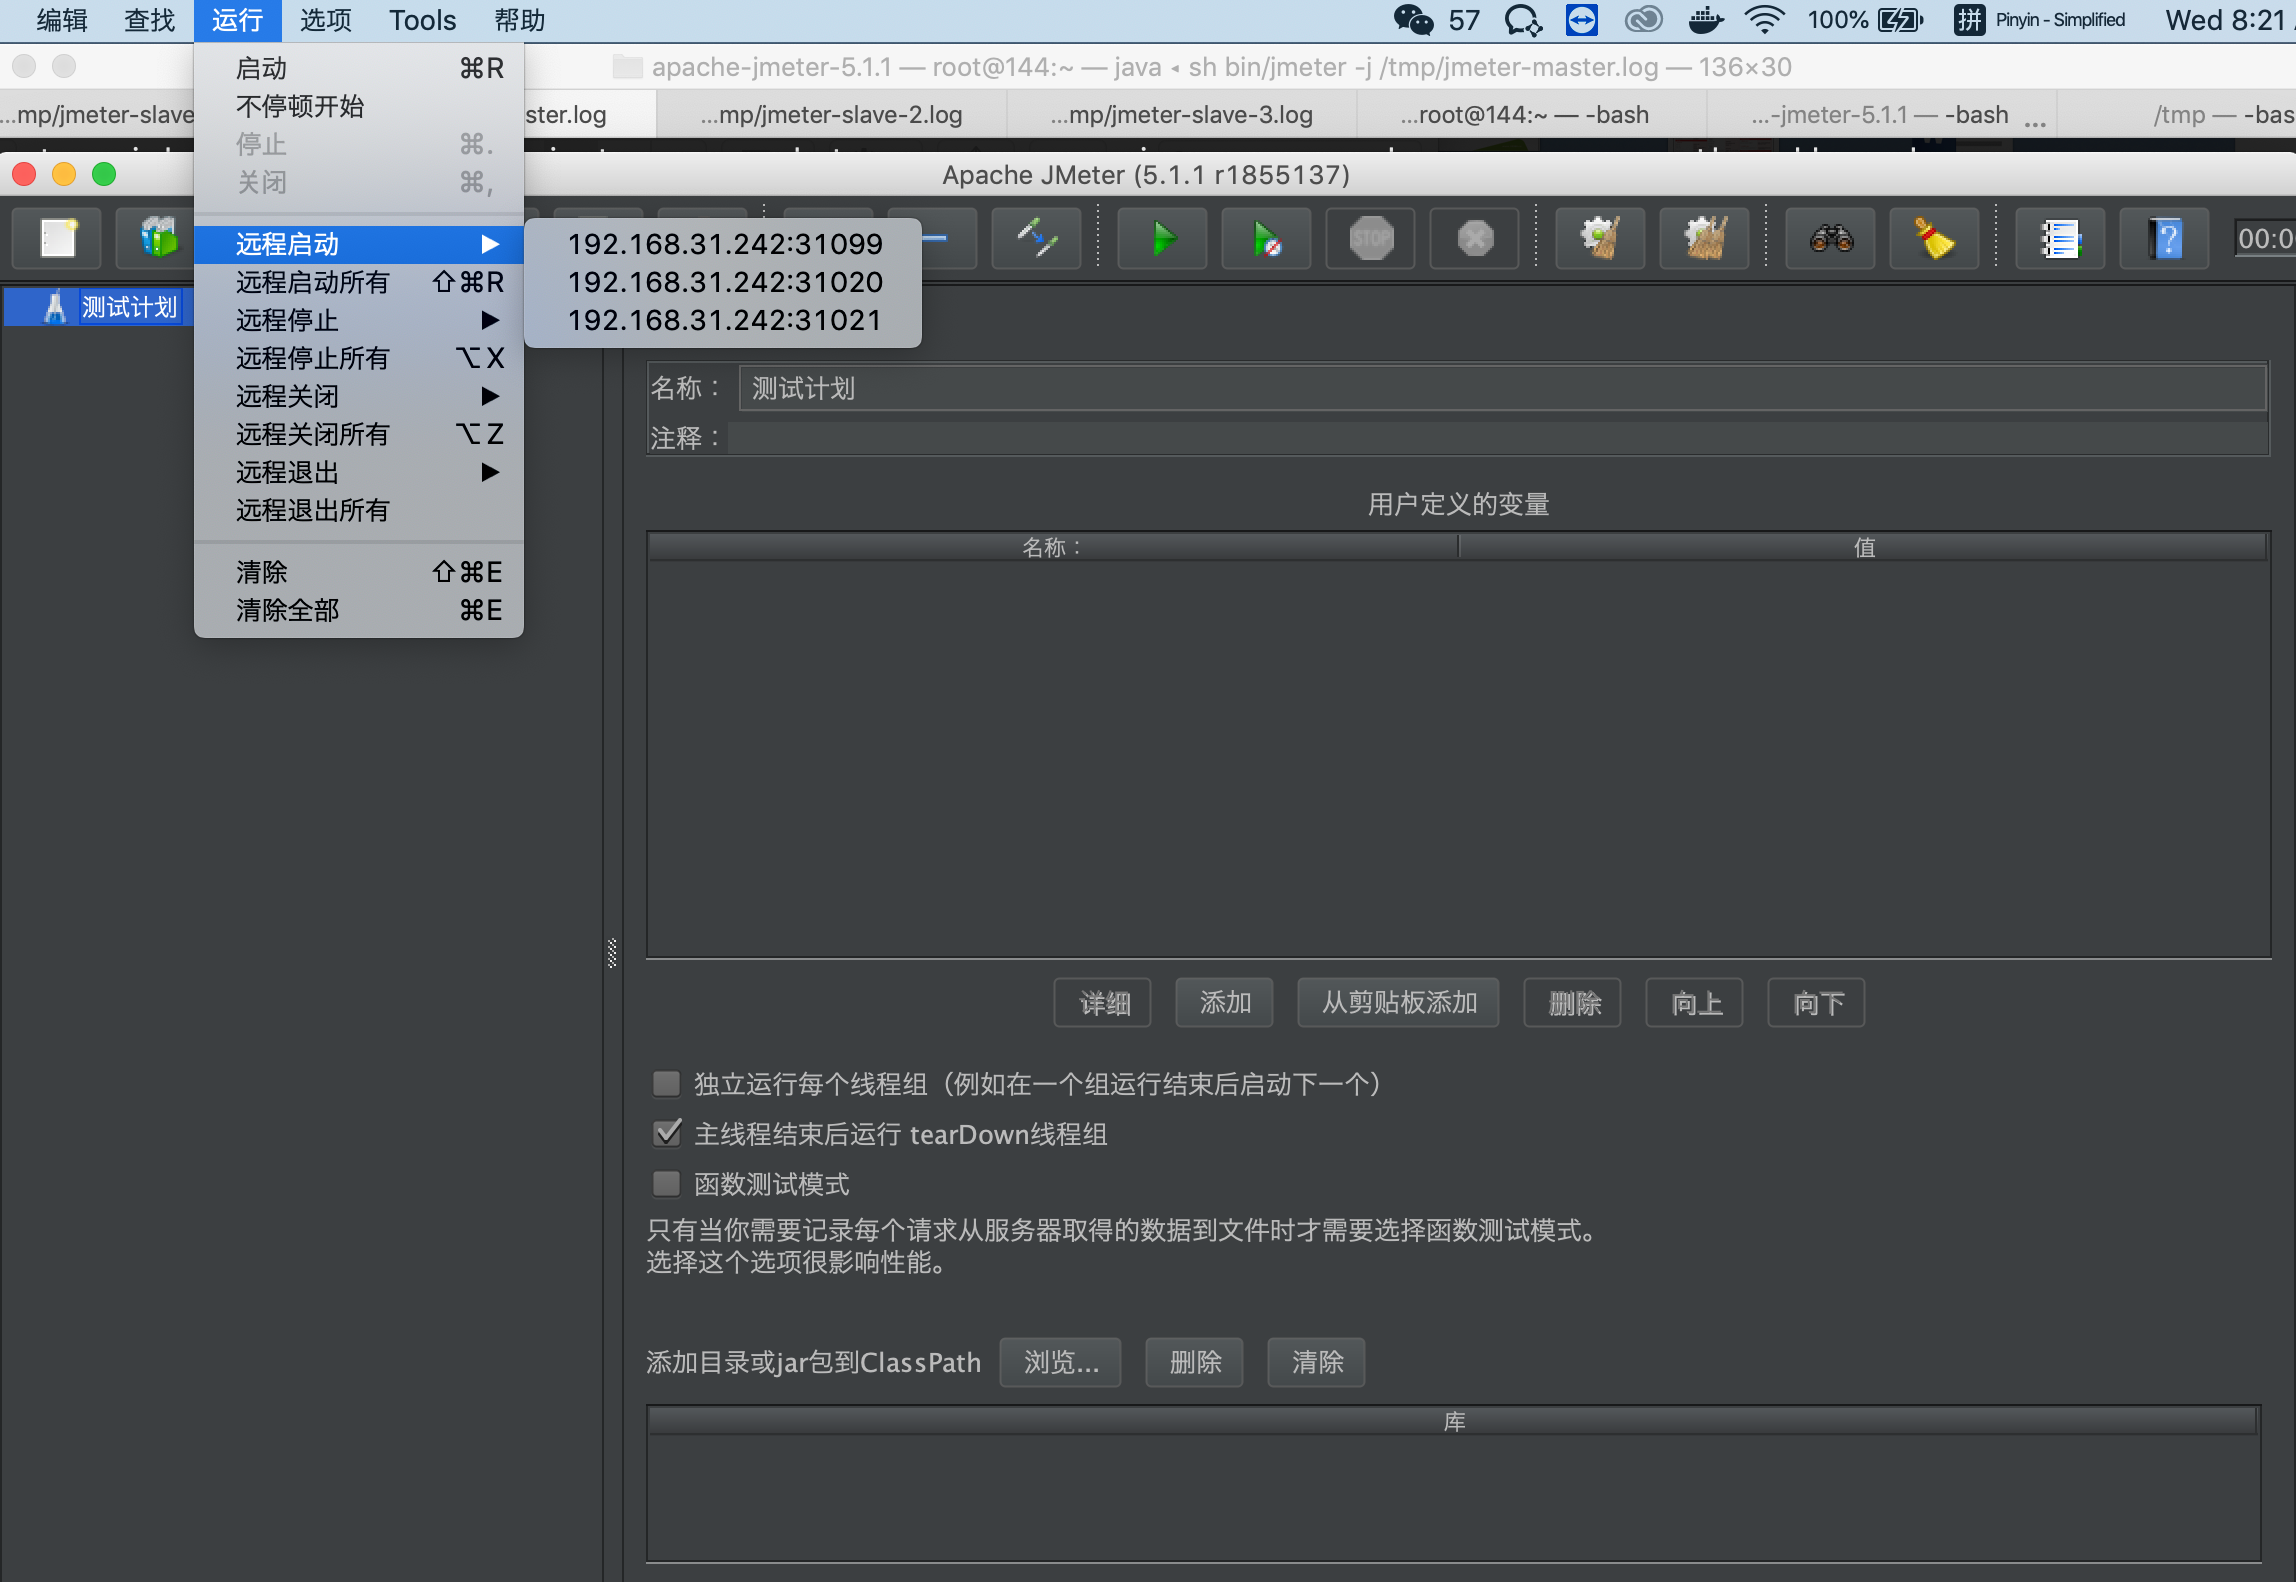
Task: Click the yellow broom Reset Search icon
Action: [1934, 239]
